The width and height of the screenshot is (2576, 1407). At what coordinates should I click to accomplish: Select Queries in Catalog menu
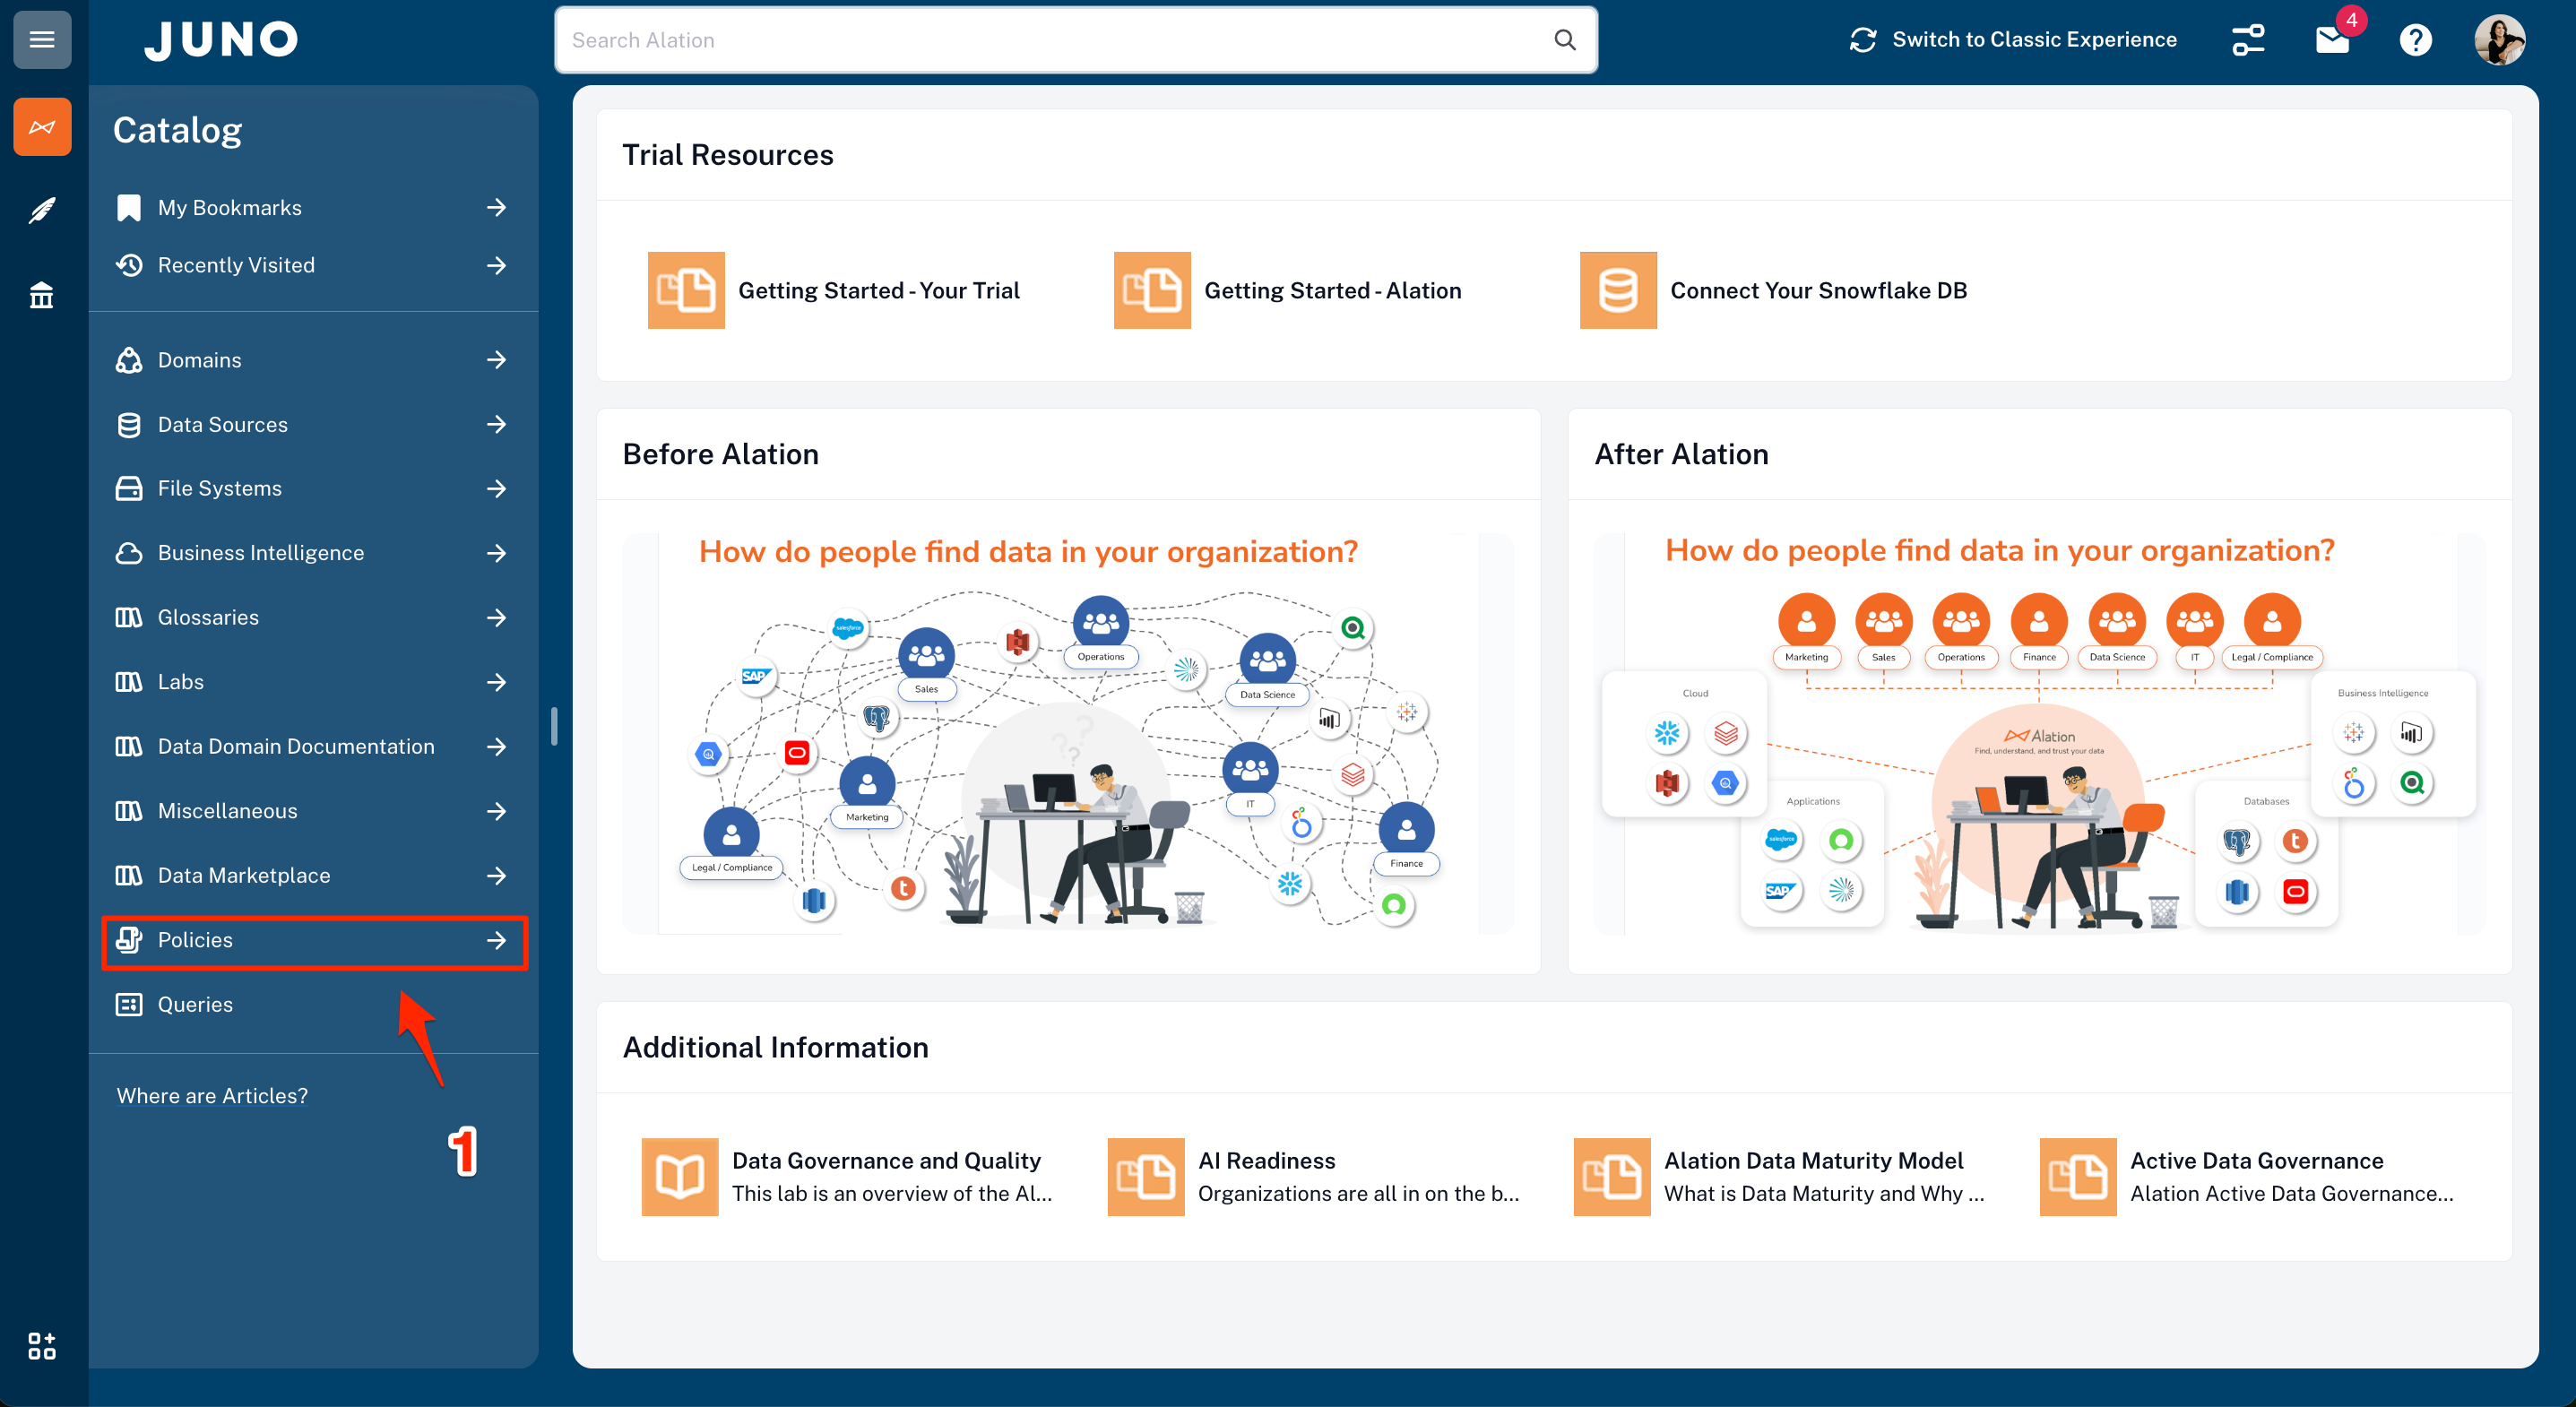pyautogui.click(x=195, y=1004)
